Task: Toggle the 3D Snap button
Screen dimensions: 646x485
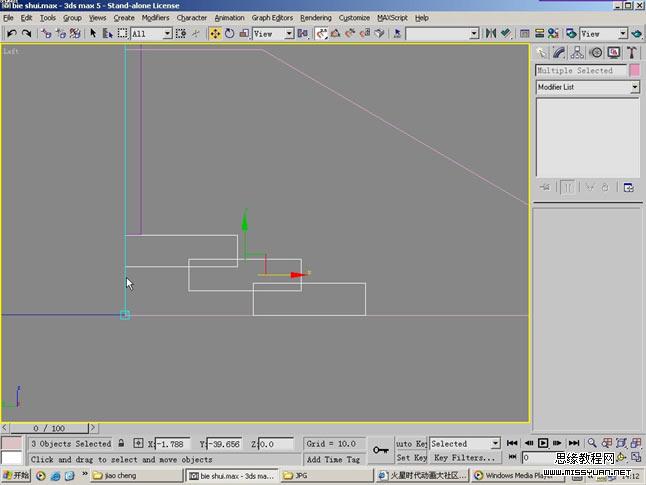Action: [x=321, y=33]
